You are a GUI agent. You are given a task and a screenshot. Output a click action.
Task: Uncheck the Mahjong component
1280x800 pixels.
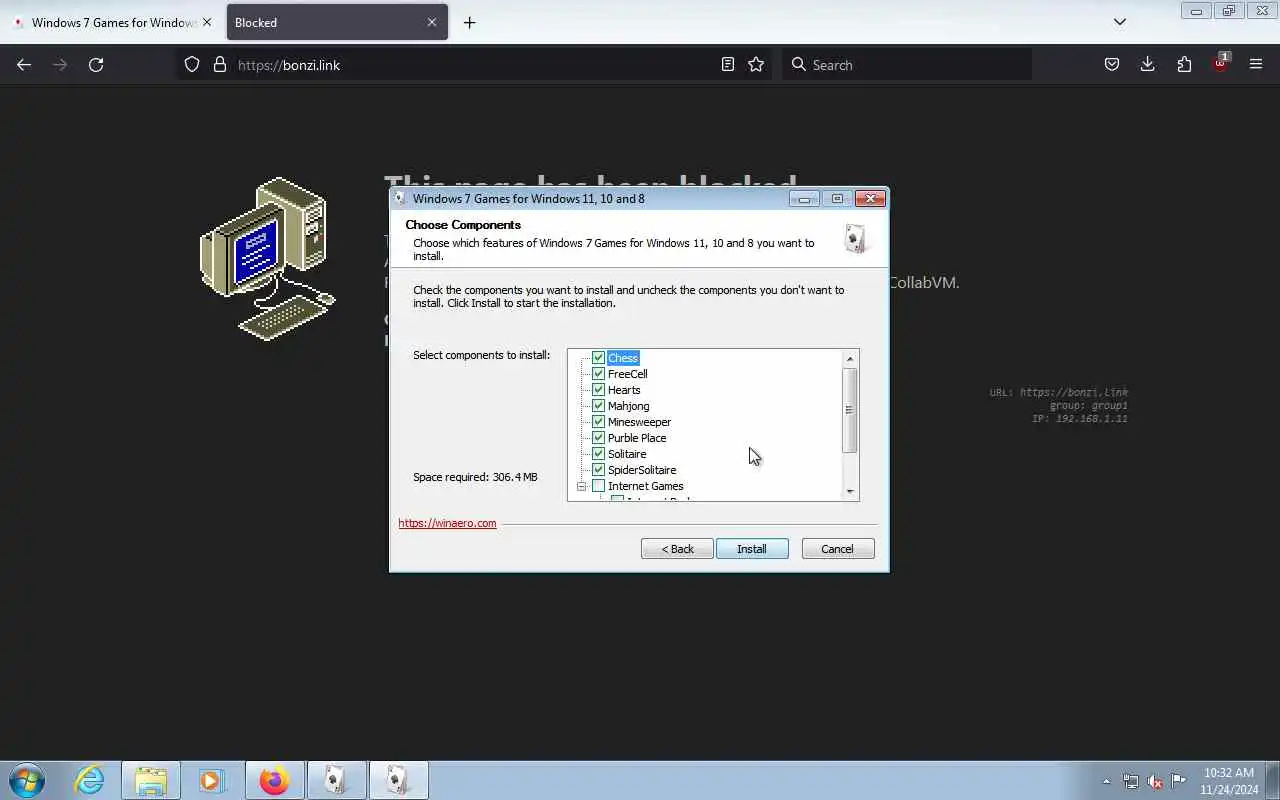click(598, 406)
